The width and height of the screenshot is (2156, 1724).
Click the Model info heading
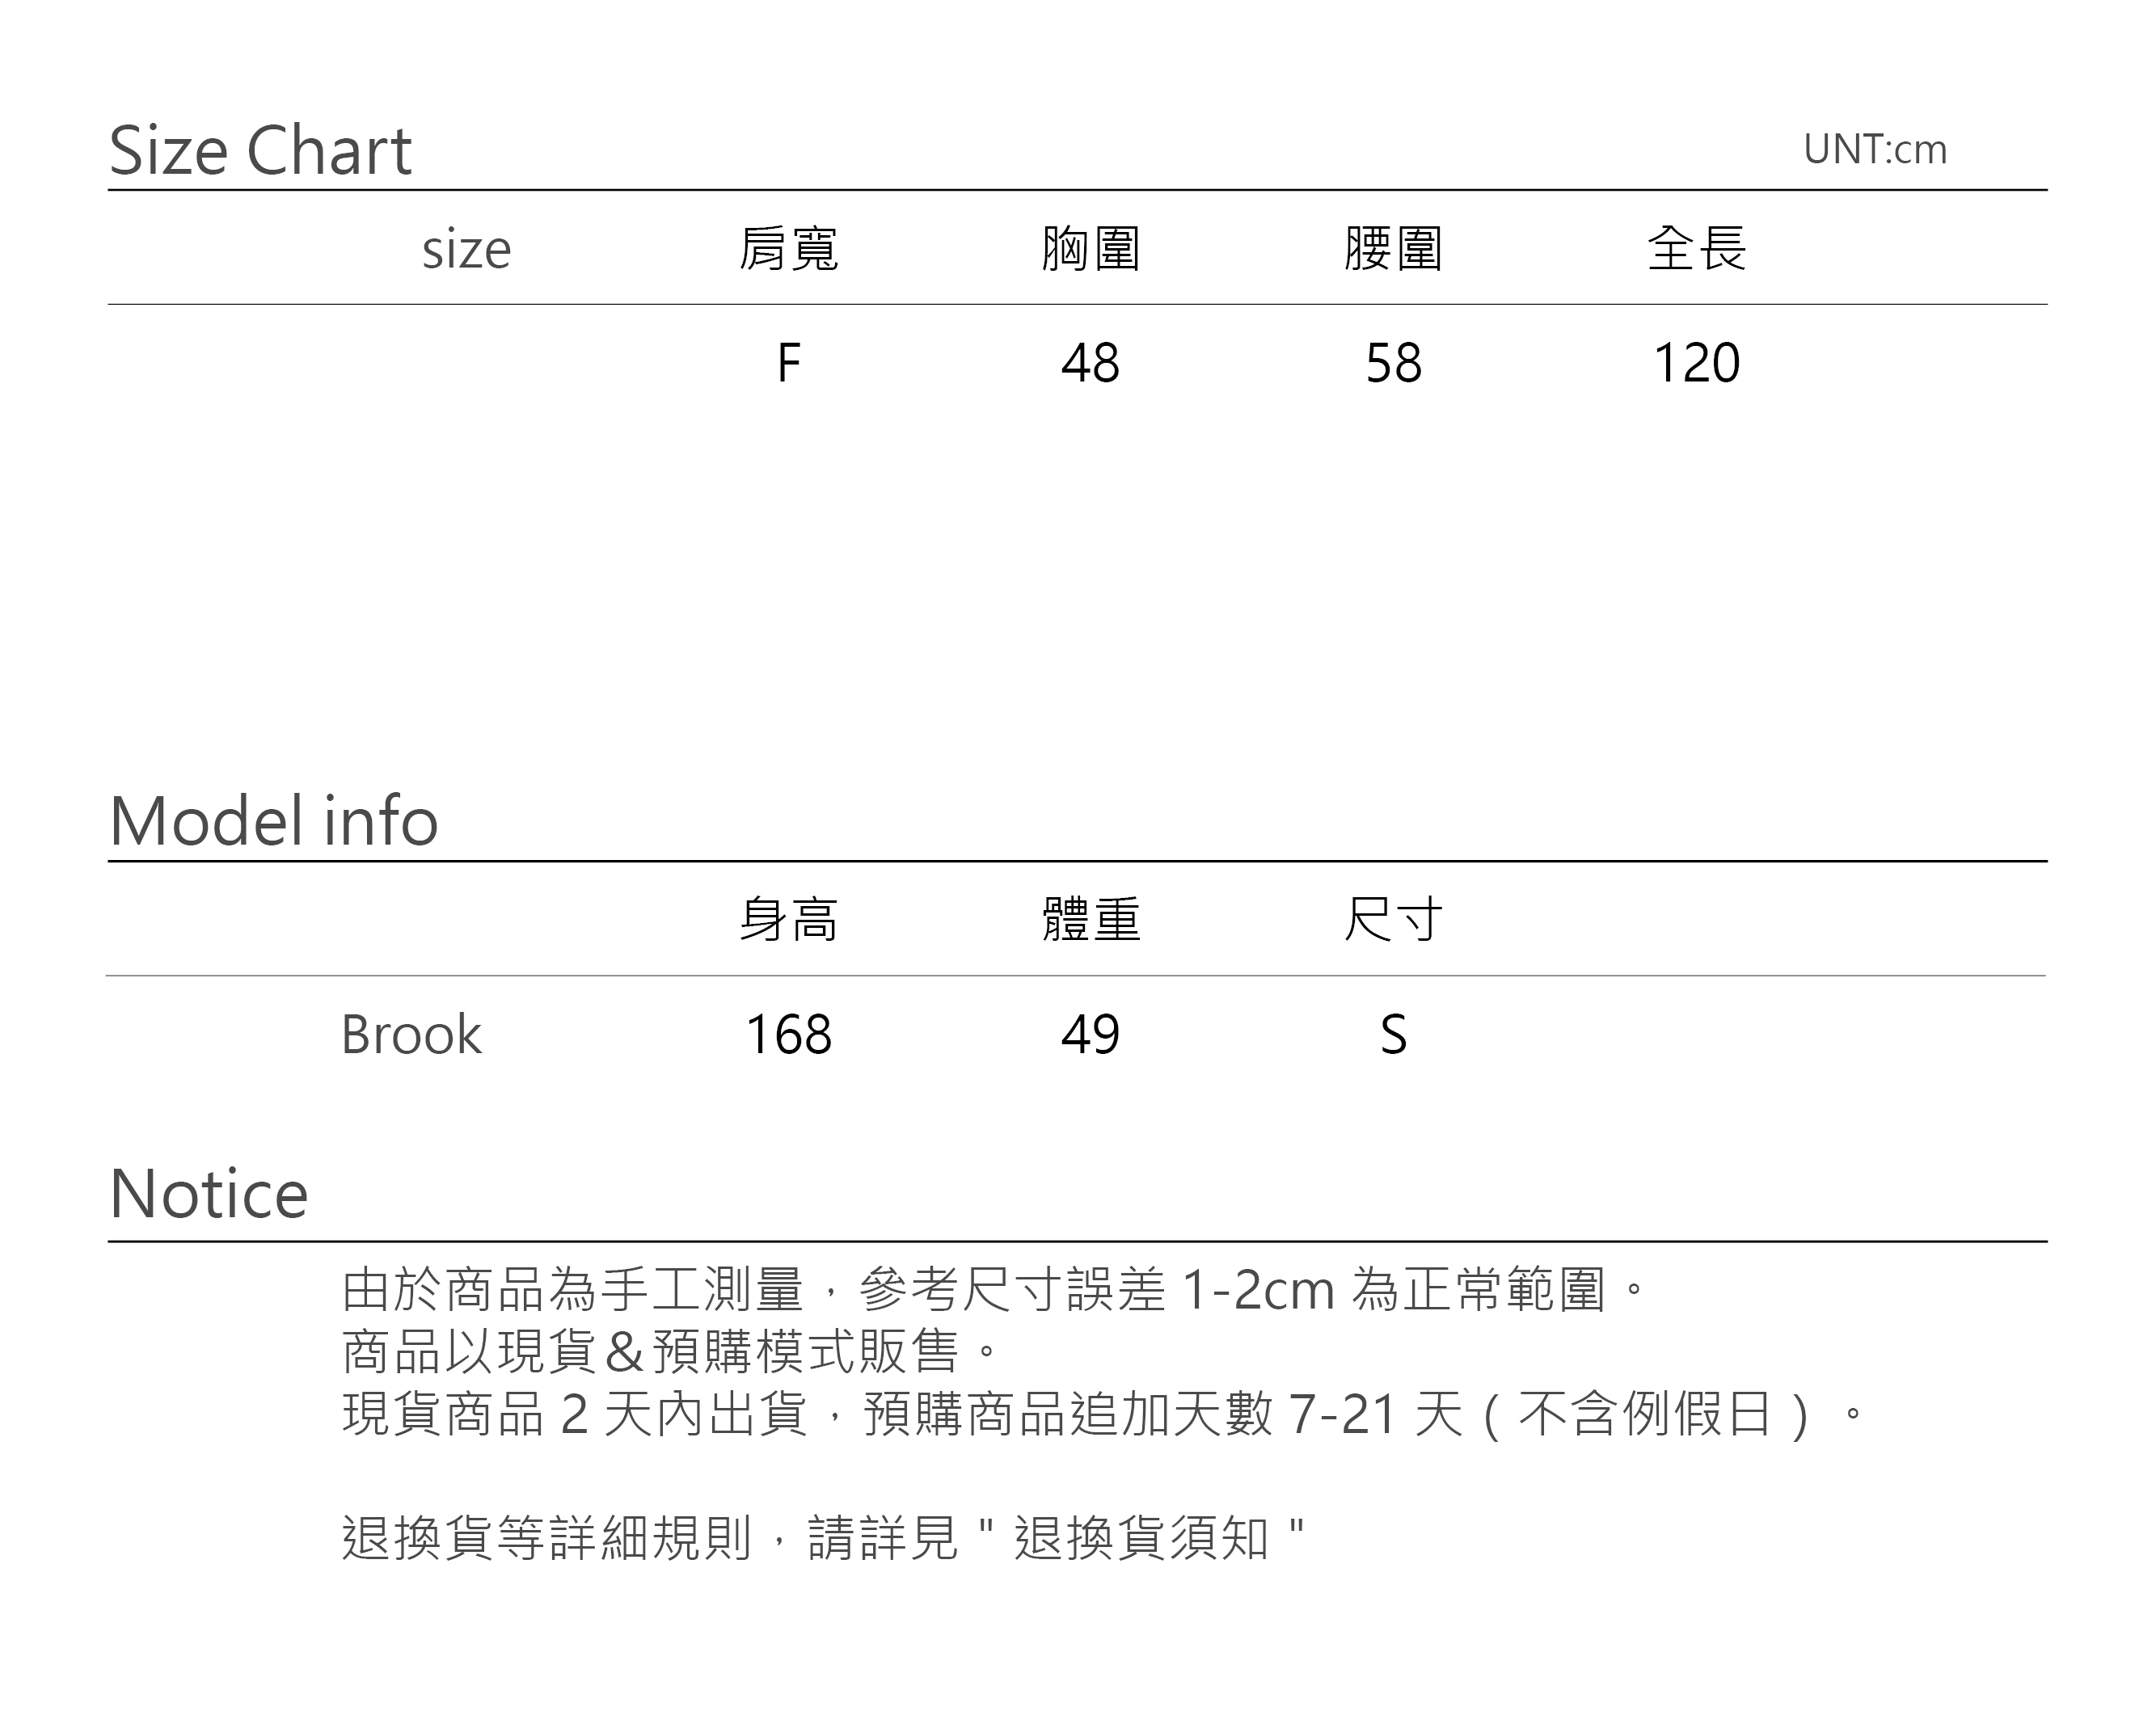click(x=273, y=821)
